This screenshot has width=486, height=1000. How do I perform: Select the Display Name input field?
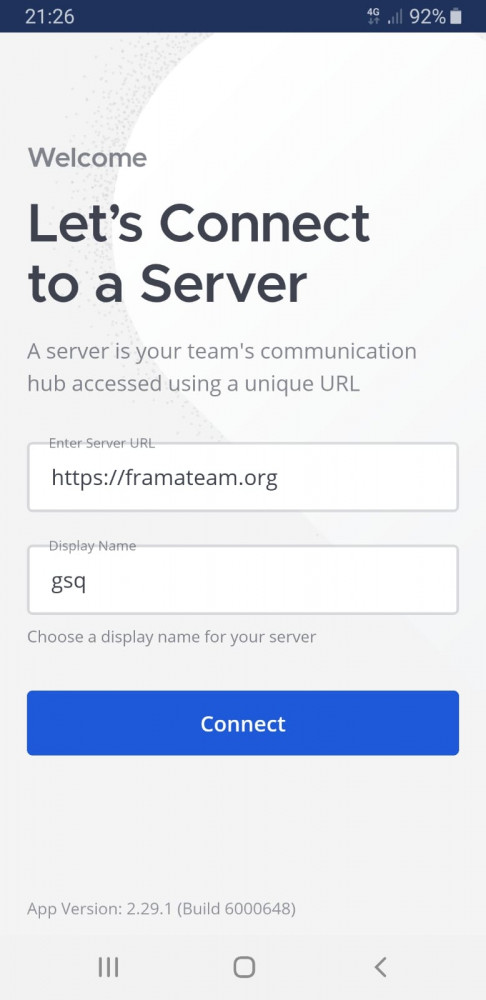click(x=243, y=580)
